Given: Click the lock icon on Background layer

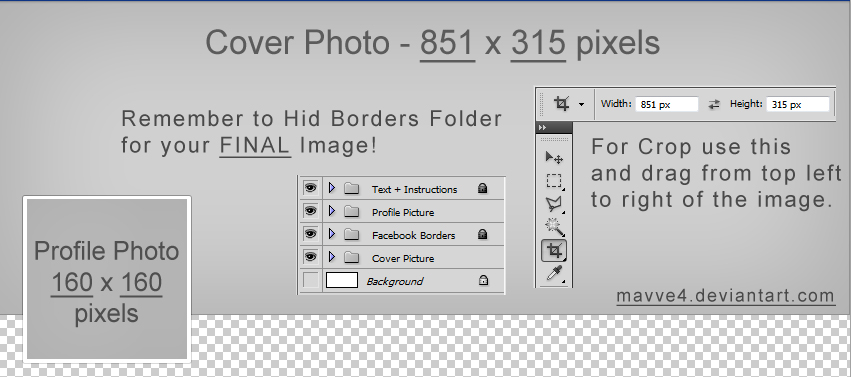Looking at the screenshot, I should (483, 280).
